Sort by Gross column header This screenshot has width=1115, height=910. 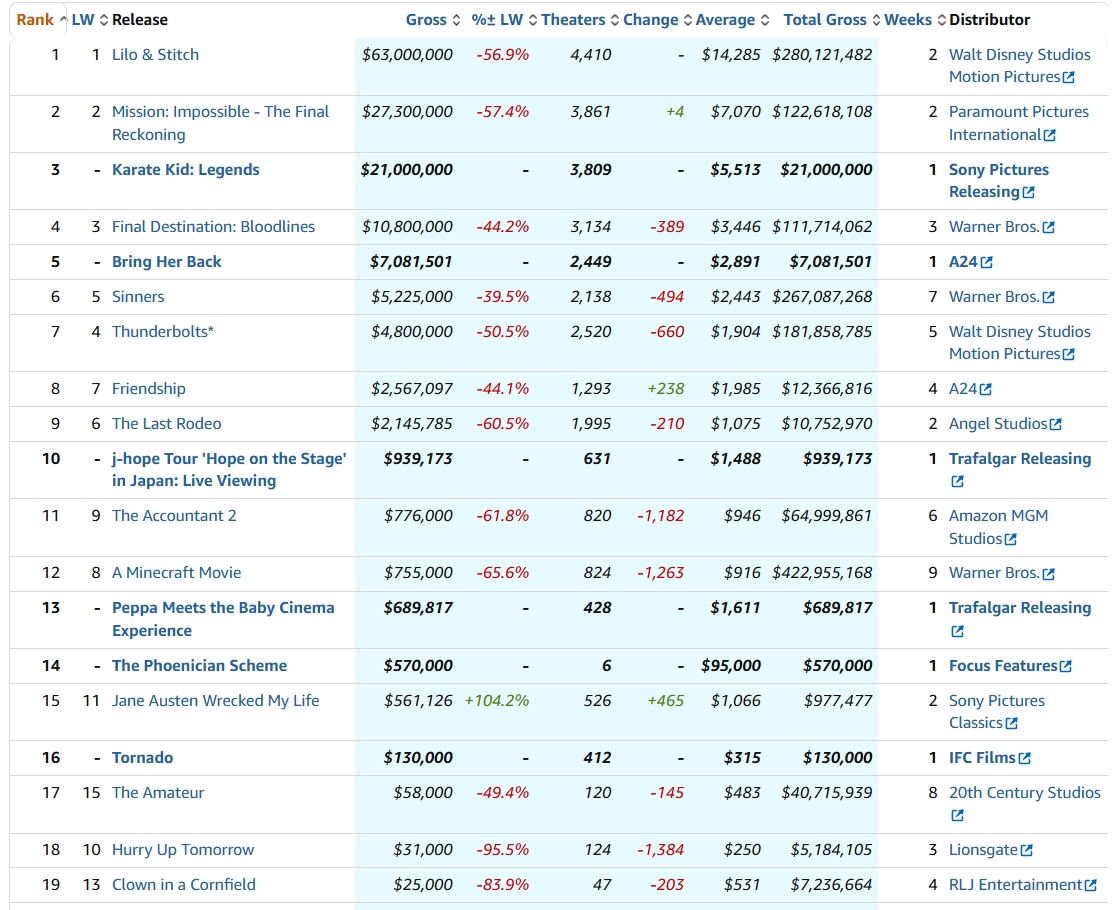coord(433,20)
